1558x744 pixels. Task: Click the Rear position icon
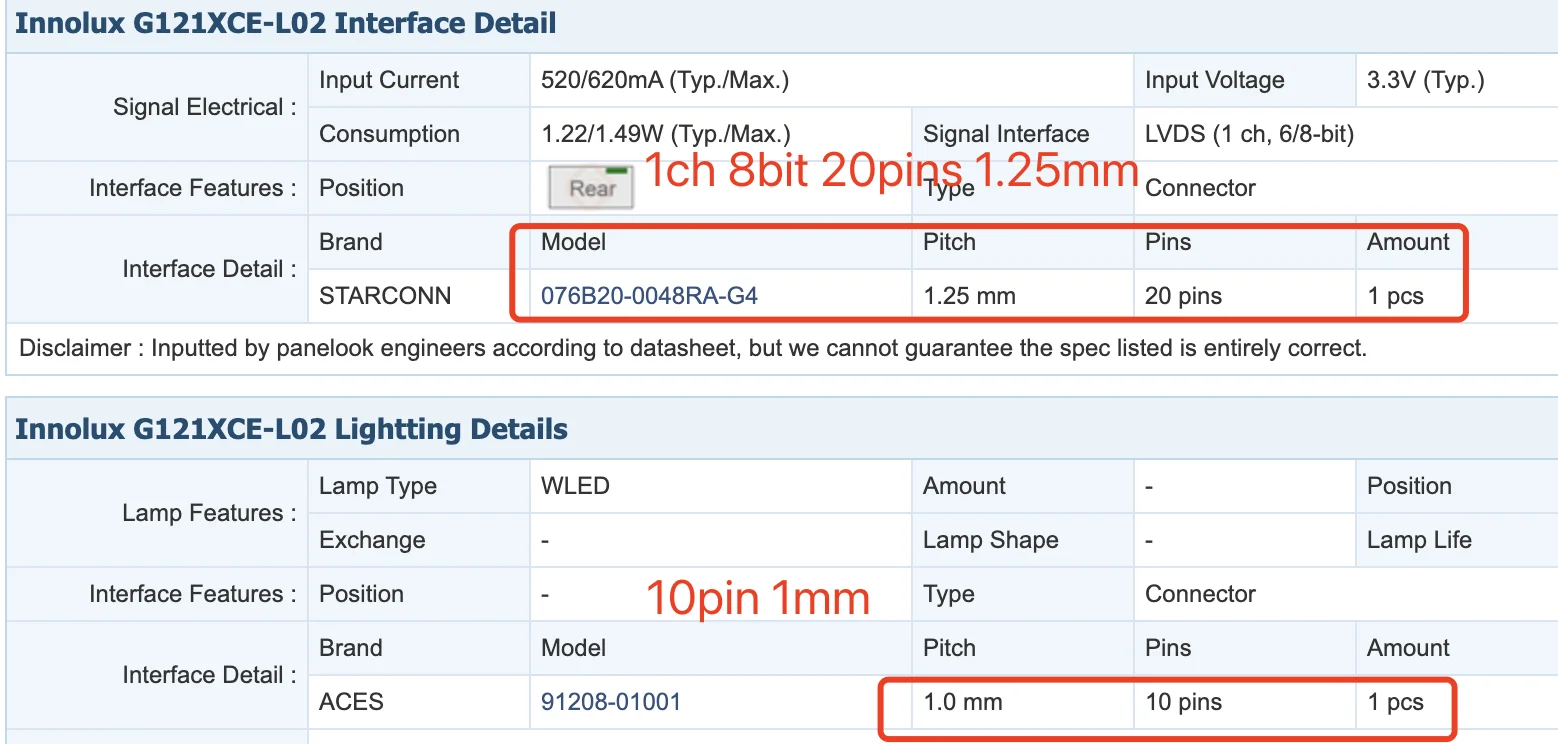point(591,187)
